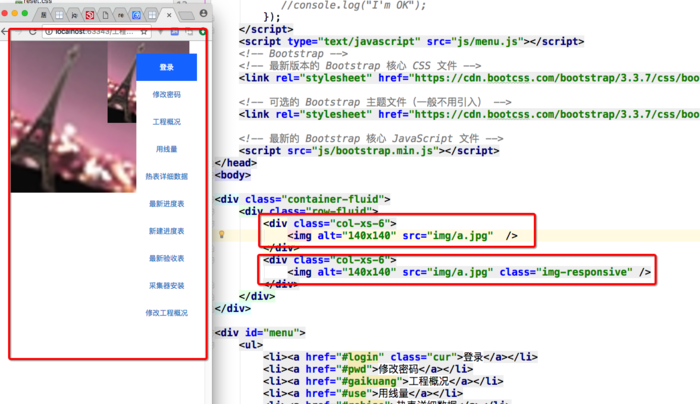This screenshot has height=404, width=700.
Task: Bookmark the page with the star icon
Action: [x=143, y=32]
